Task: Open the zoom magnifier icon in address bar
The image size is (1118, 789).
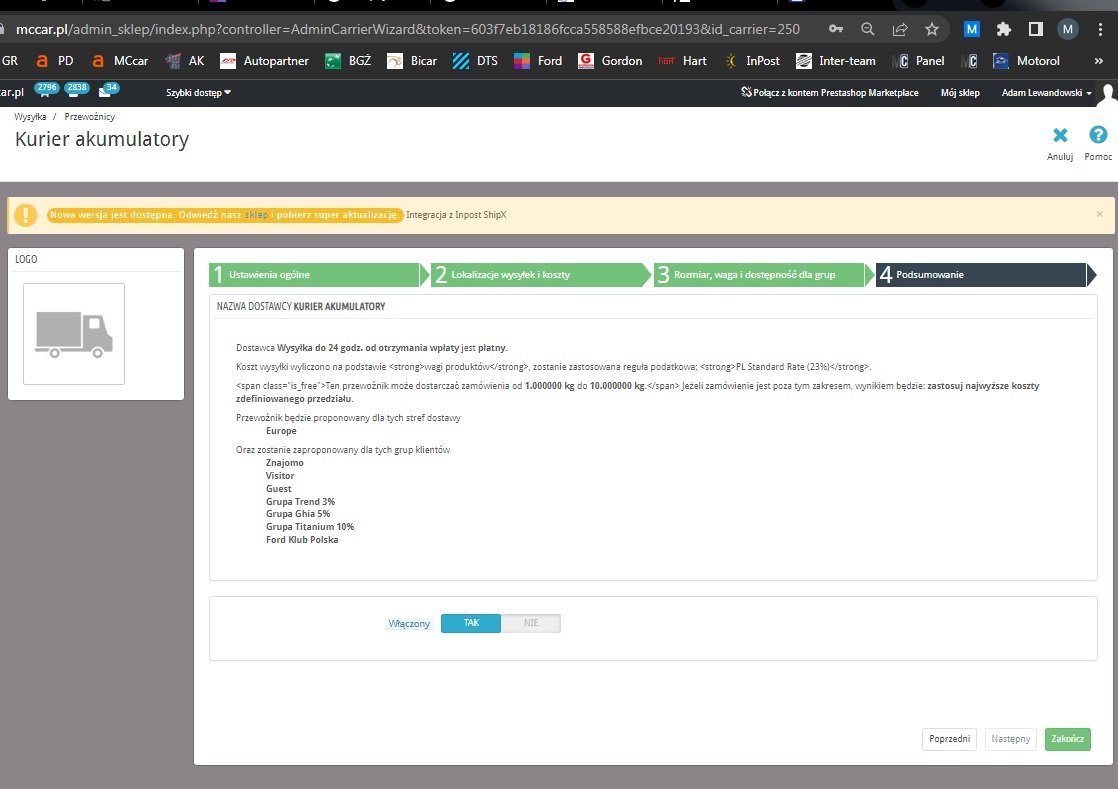Action: (868, 29)
